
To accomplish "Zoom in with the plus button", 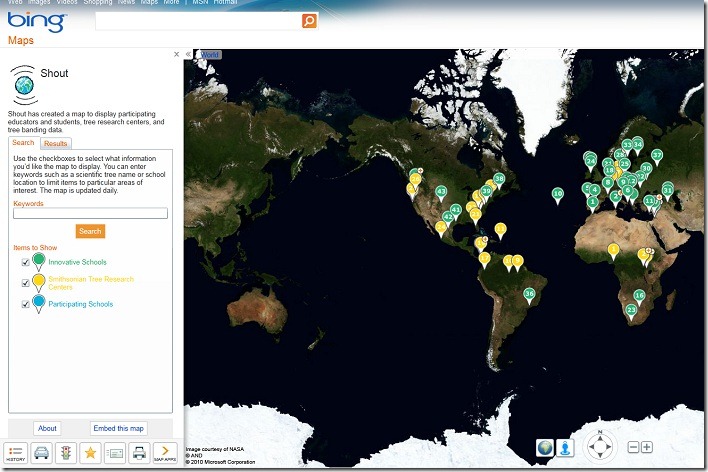I will [x=647, y=447].
